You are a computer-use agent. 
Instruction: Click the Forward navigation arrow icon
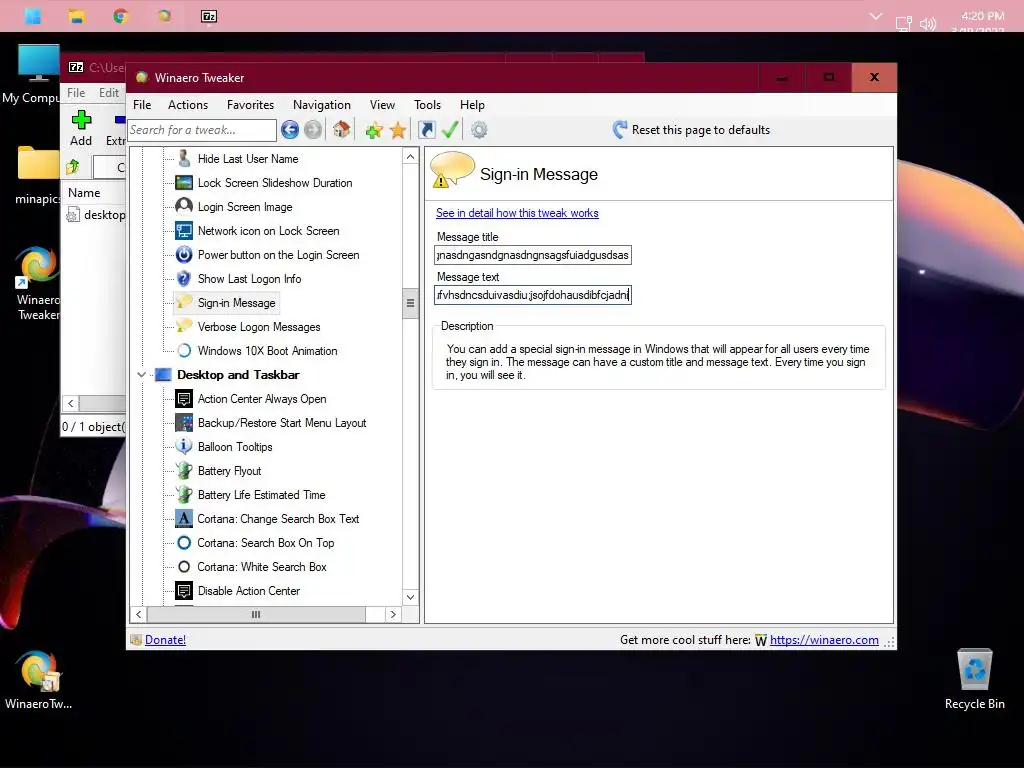point(313,130)
